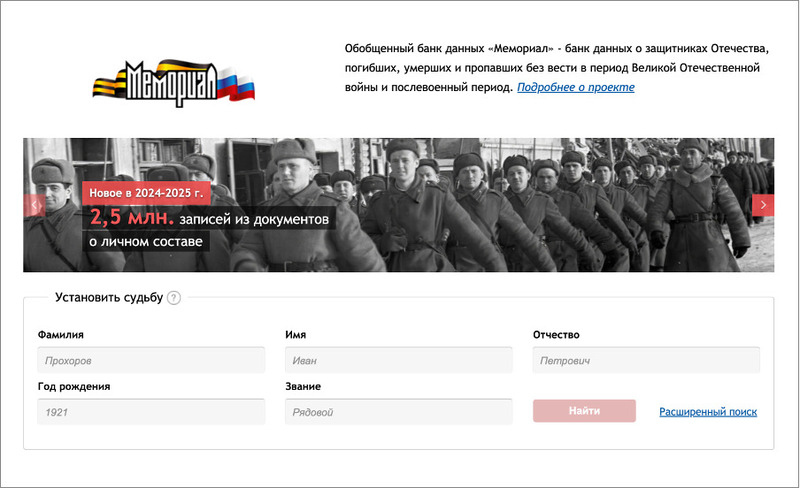Focus the Отчество input field

[646, 360]
